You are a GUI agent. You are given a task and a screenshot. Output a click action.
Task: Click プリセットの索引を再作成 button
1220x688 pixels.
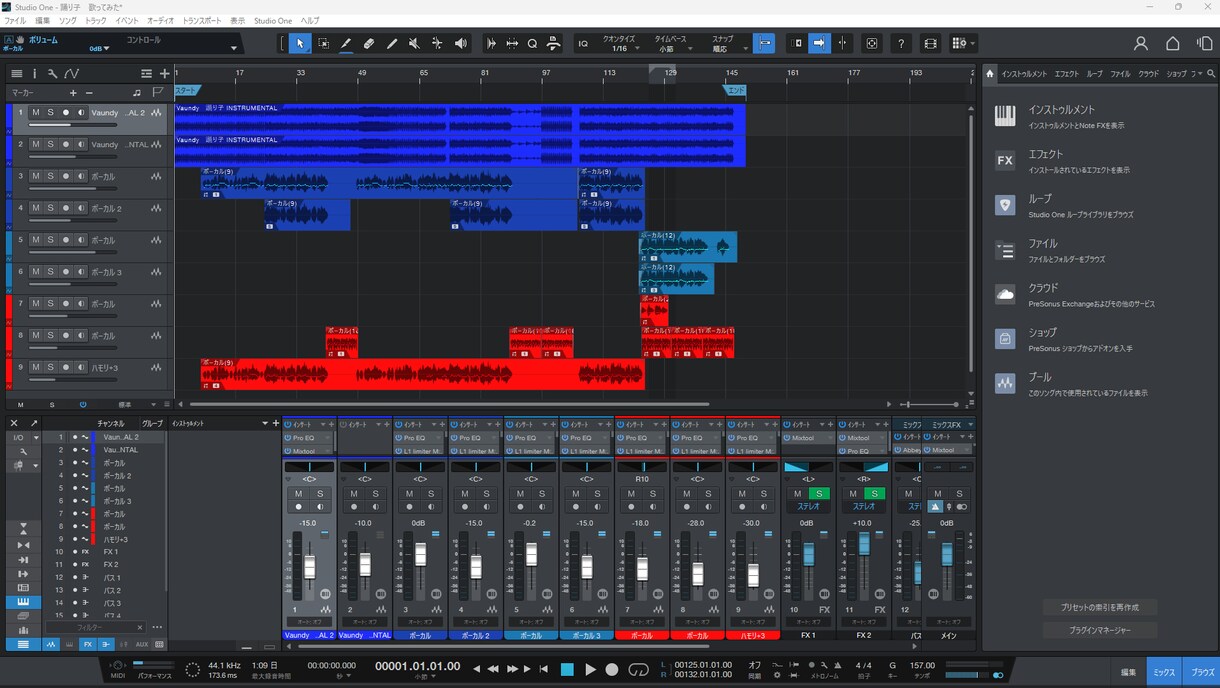[x=1099, y=607]
